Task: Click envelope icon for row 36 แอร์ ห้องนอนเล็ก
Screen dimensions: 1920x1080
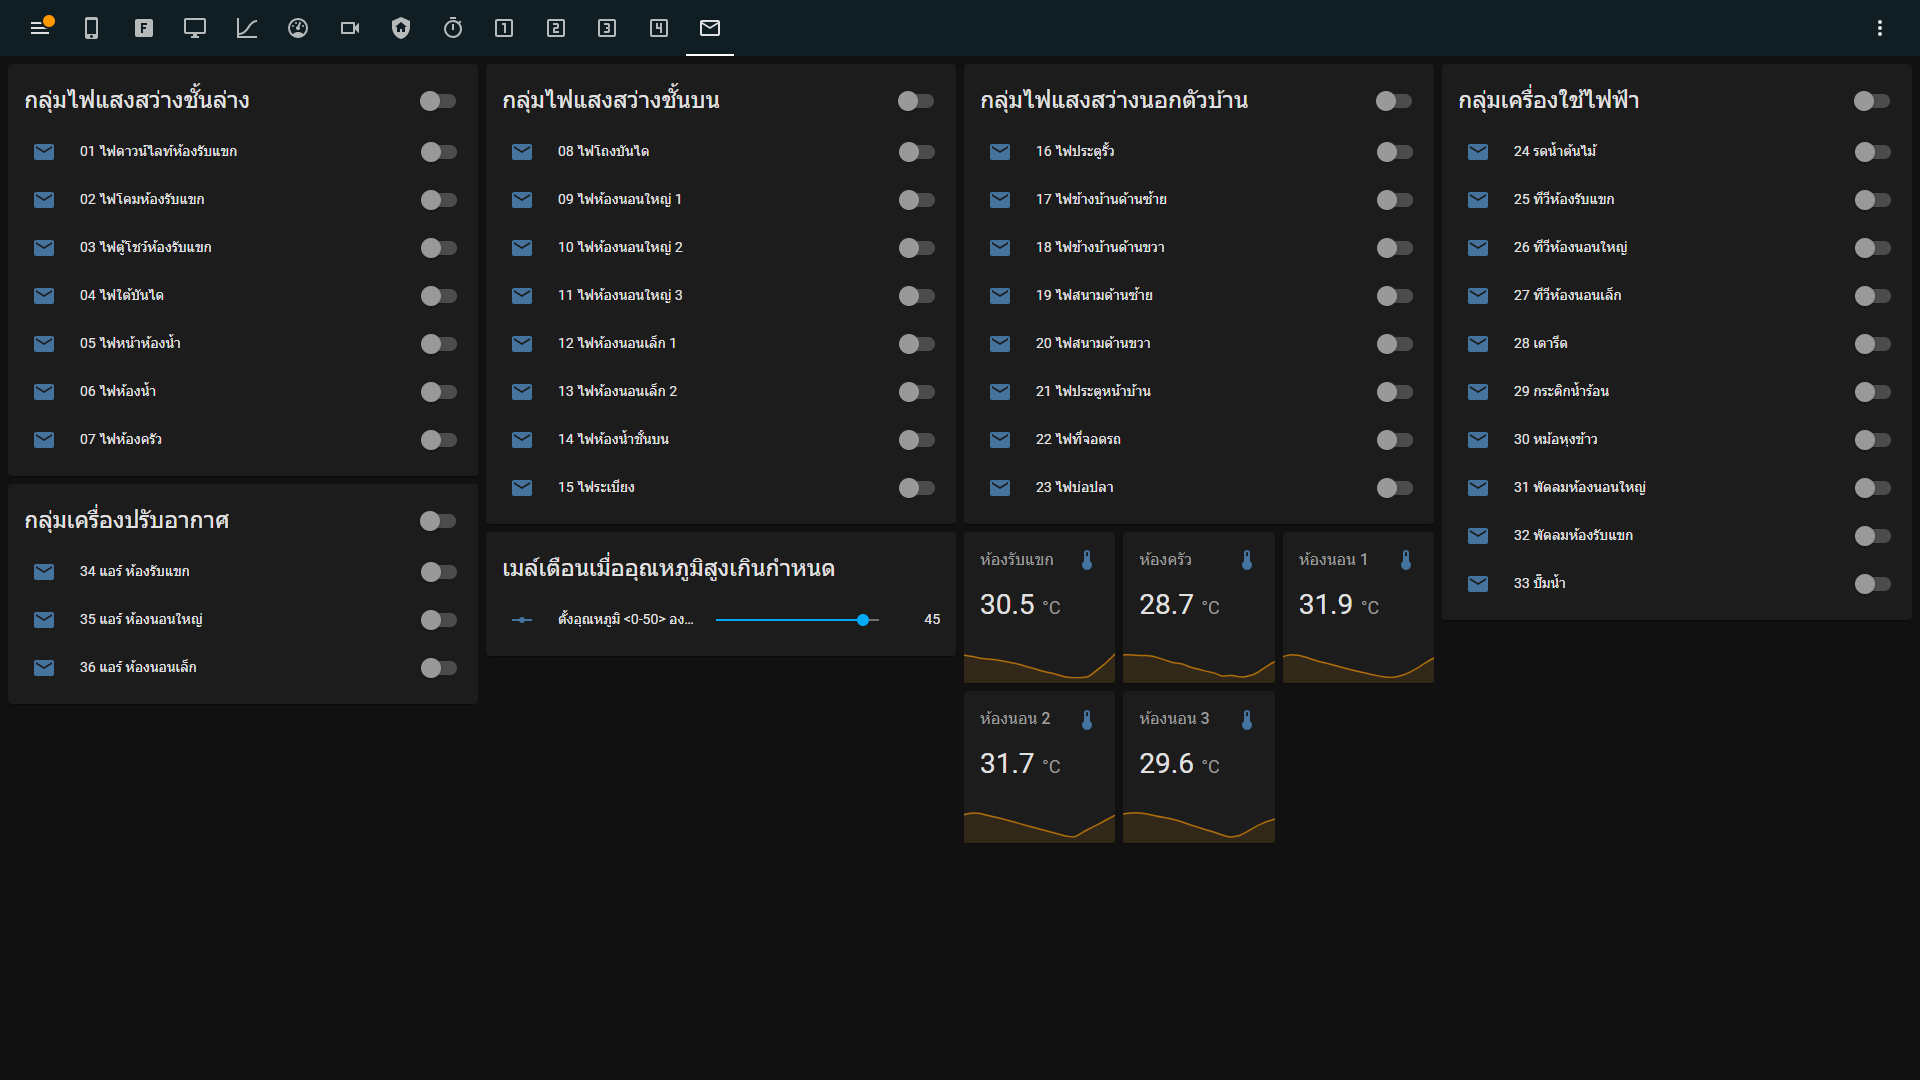Action: 44,668
